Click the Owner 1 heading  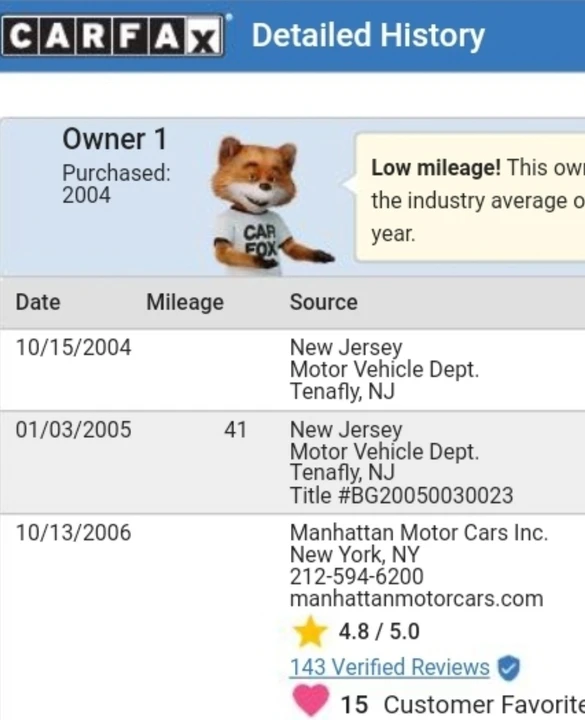coord(114,139)
